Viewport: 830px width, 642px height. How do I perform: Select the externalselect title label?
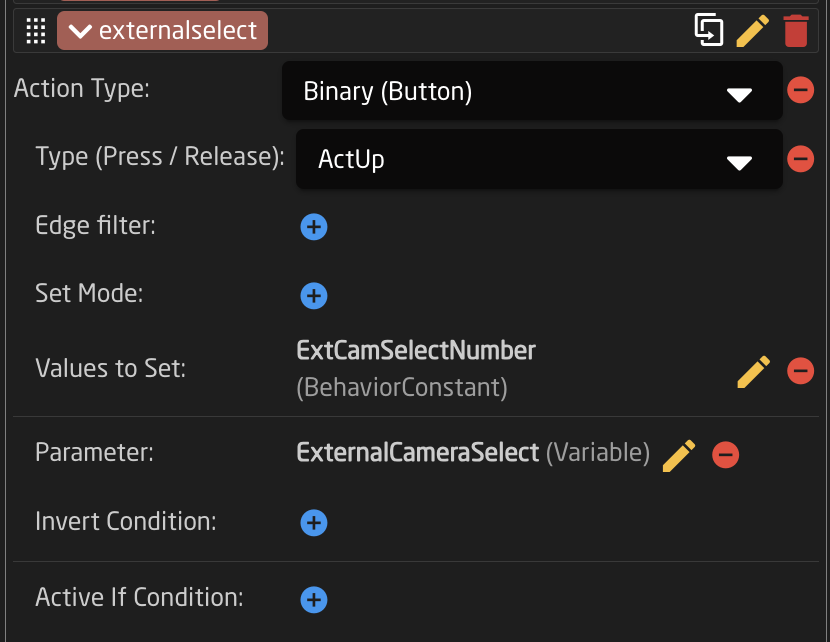pyautogui.click(x=178, y=30)
